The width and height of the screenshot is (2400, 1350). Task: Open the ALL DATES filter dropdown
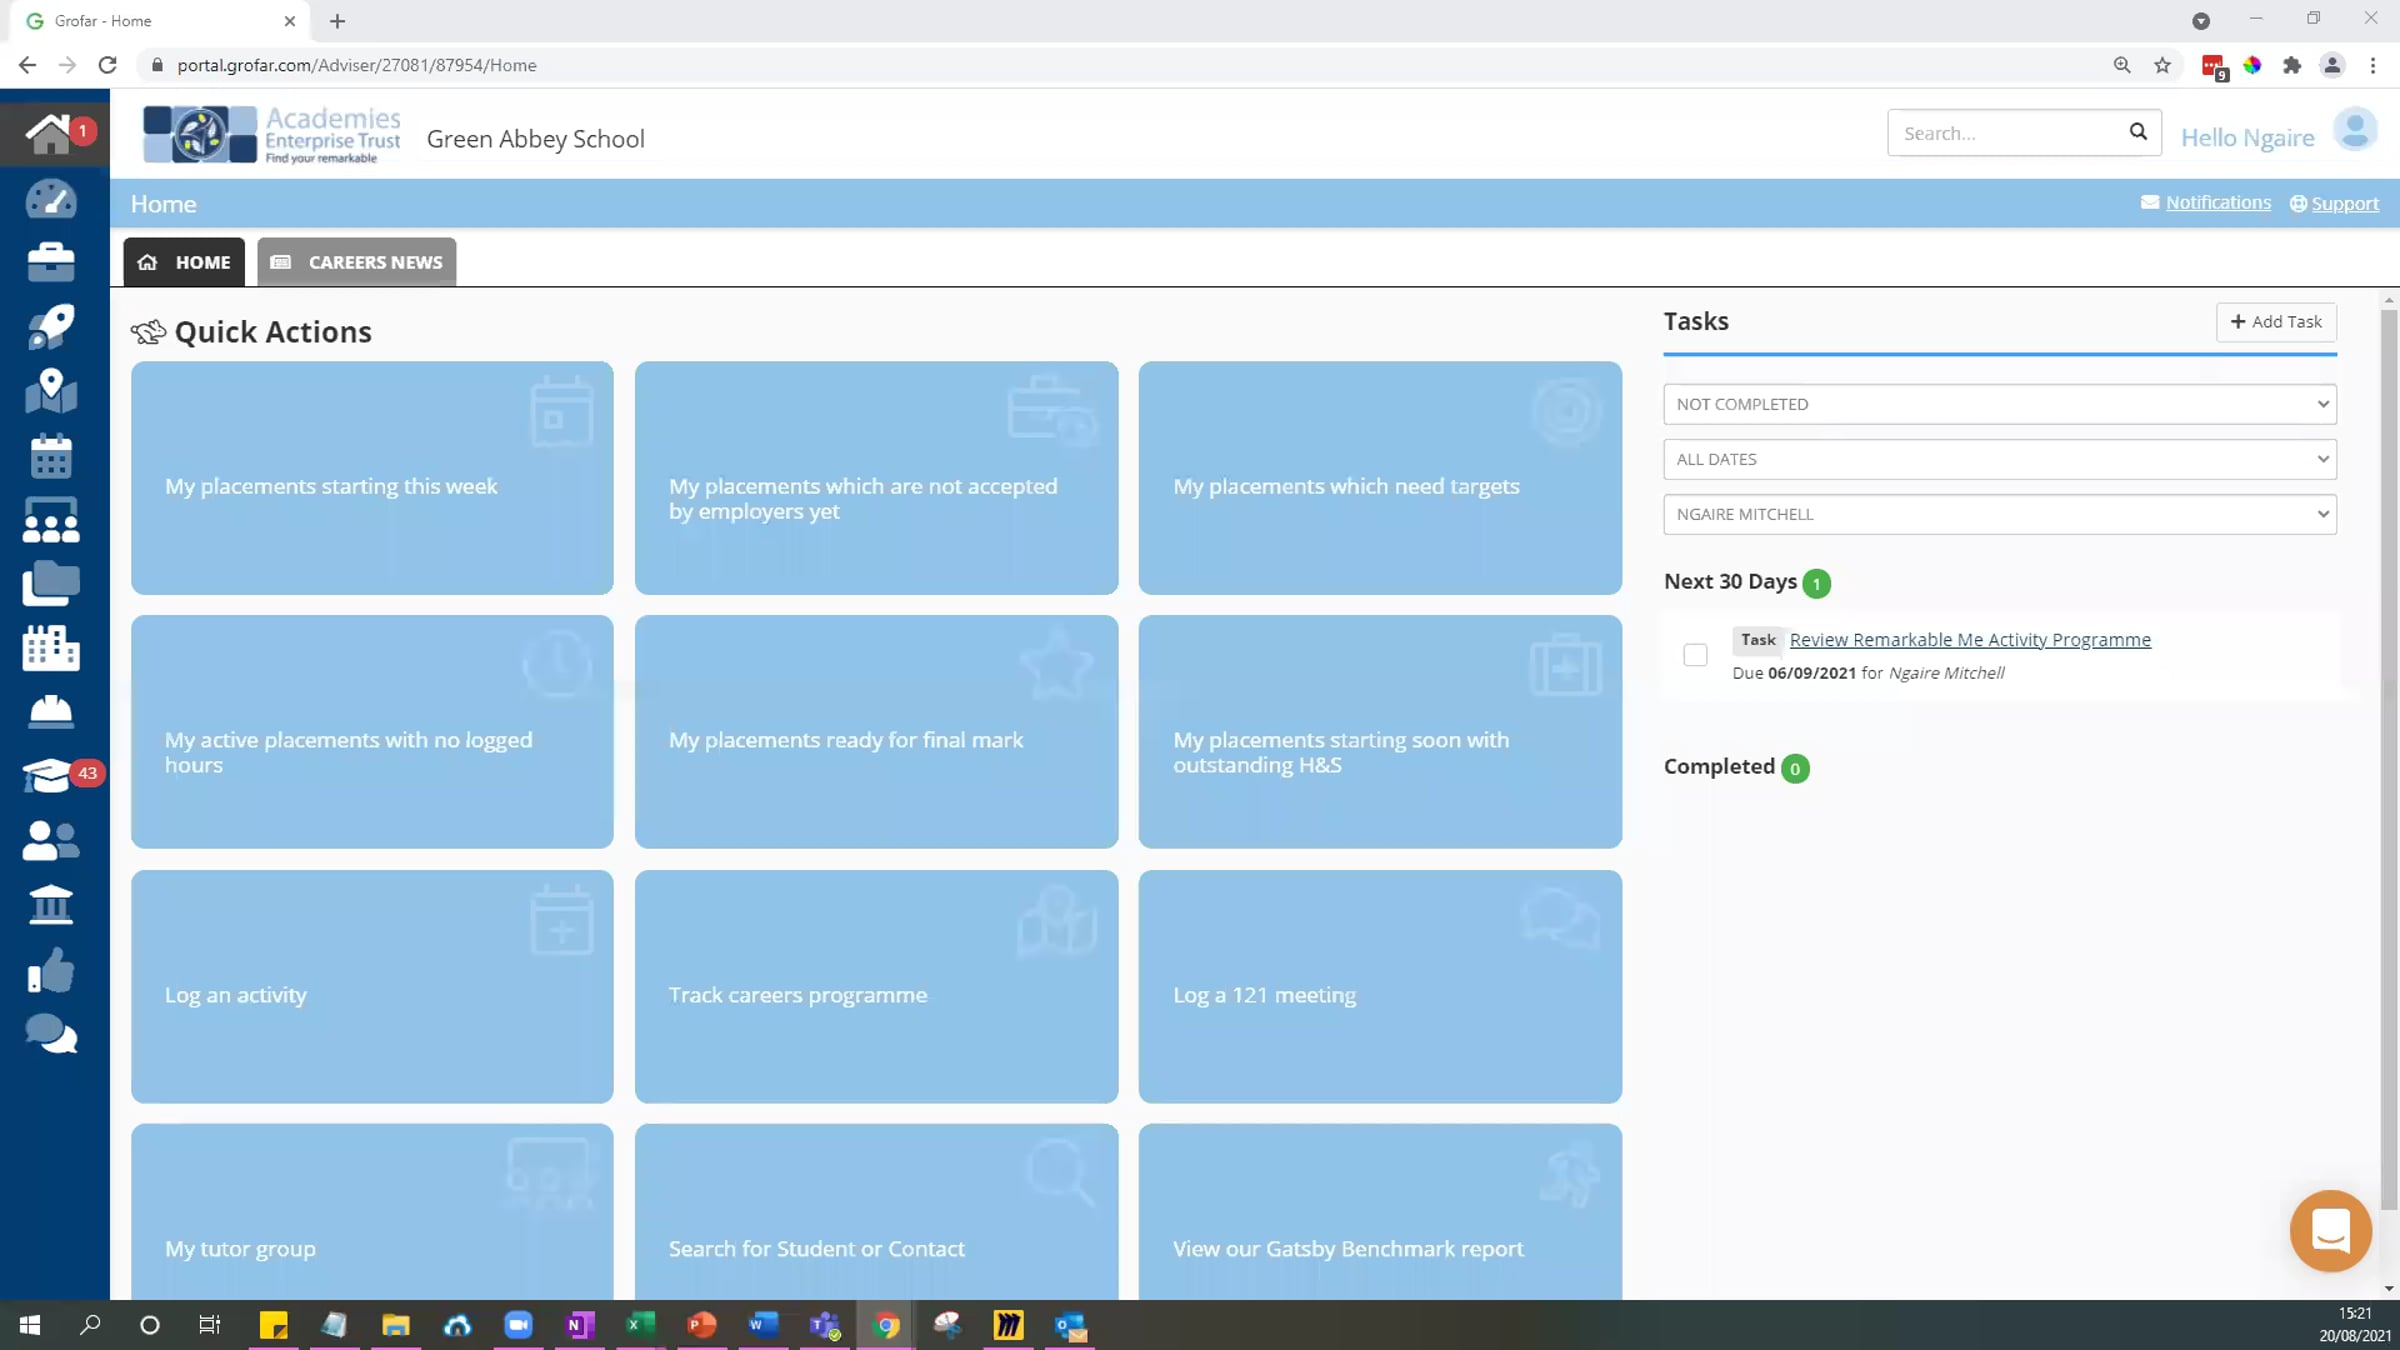tap(1999, 459)
